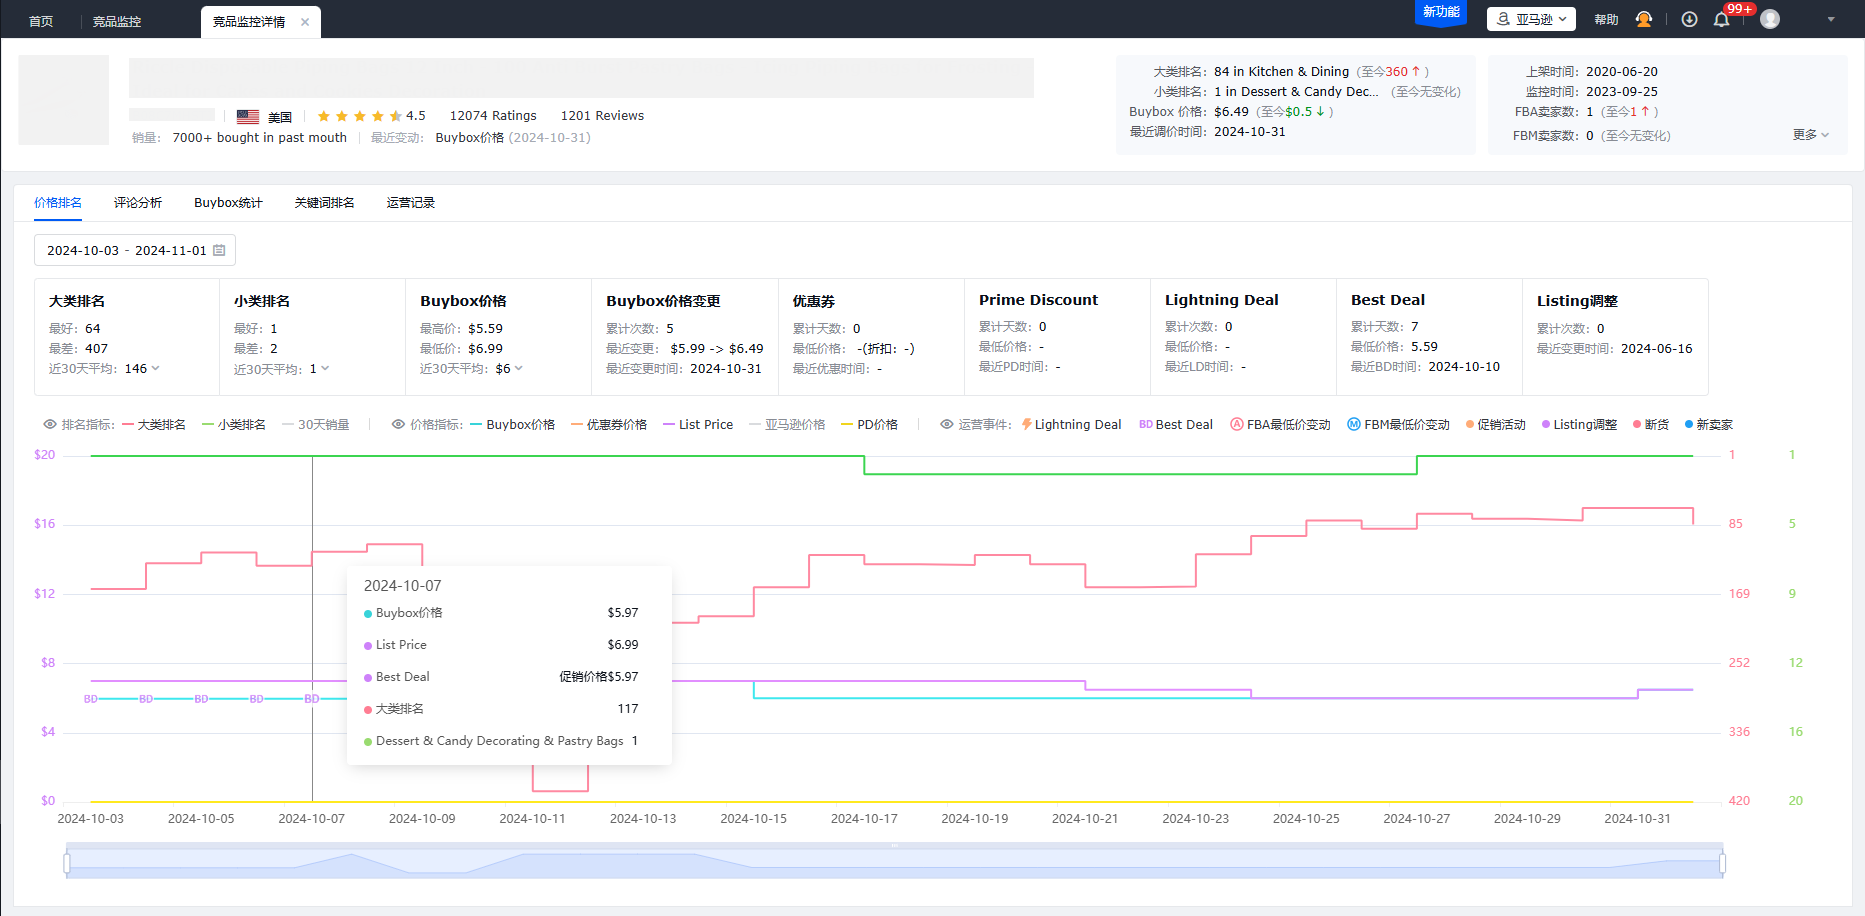Select the 价格排名 tab
The height and width of the screenshot is (916, 1865).
[x=58, y=202]
